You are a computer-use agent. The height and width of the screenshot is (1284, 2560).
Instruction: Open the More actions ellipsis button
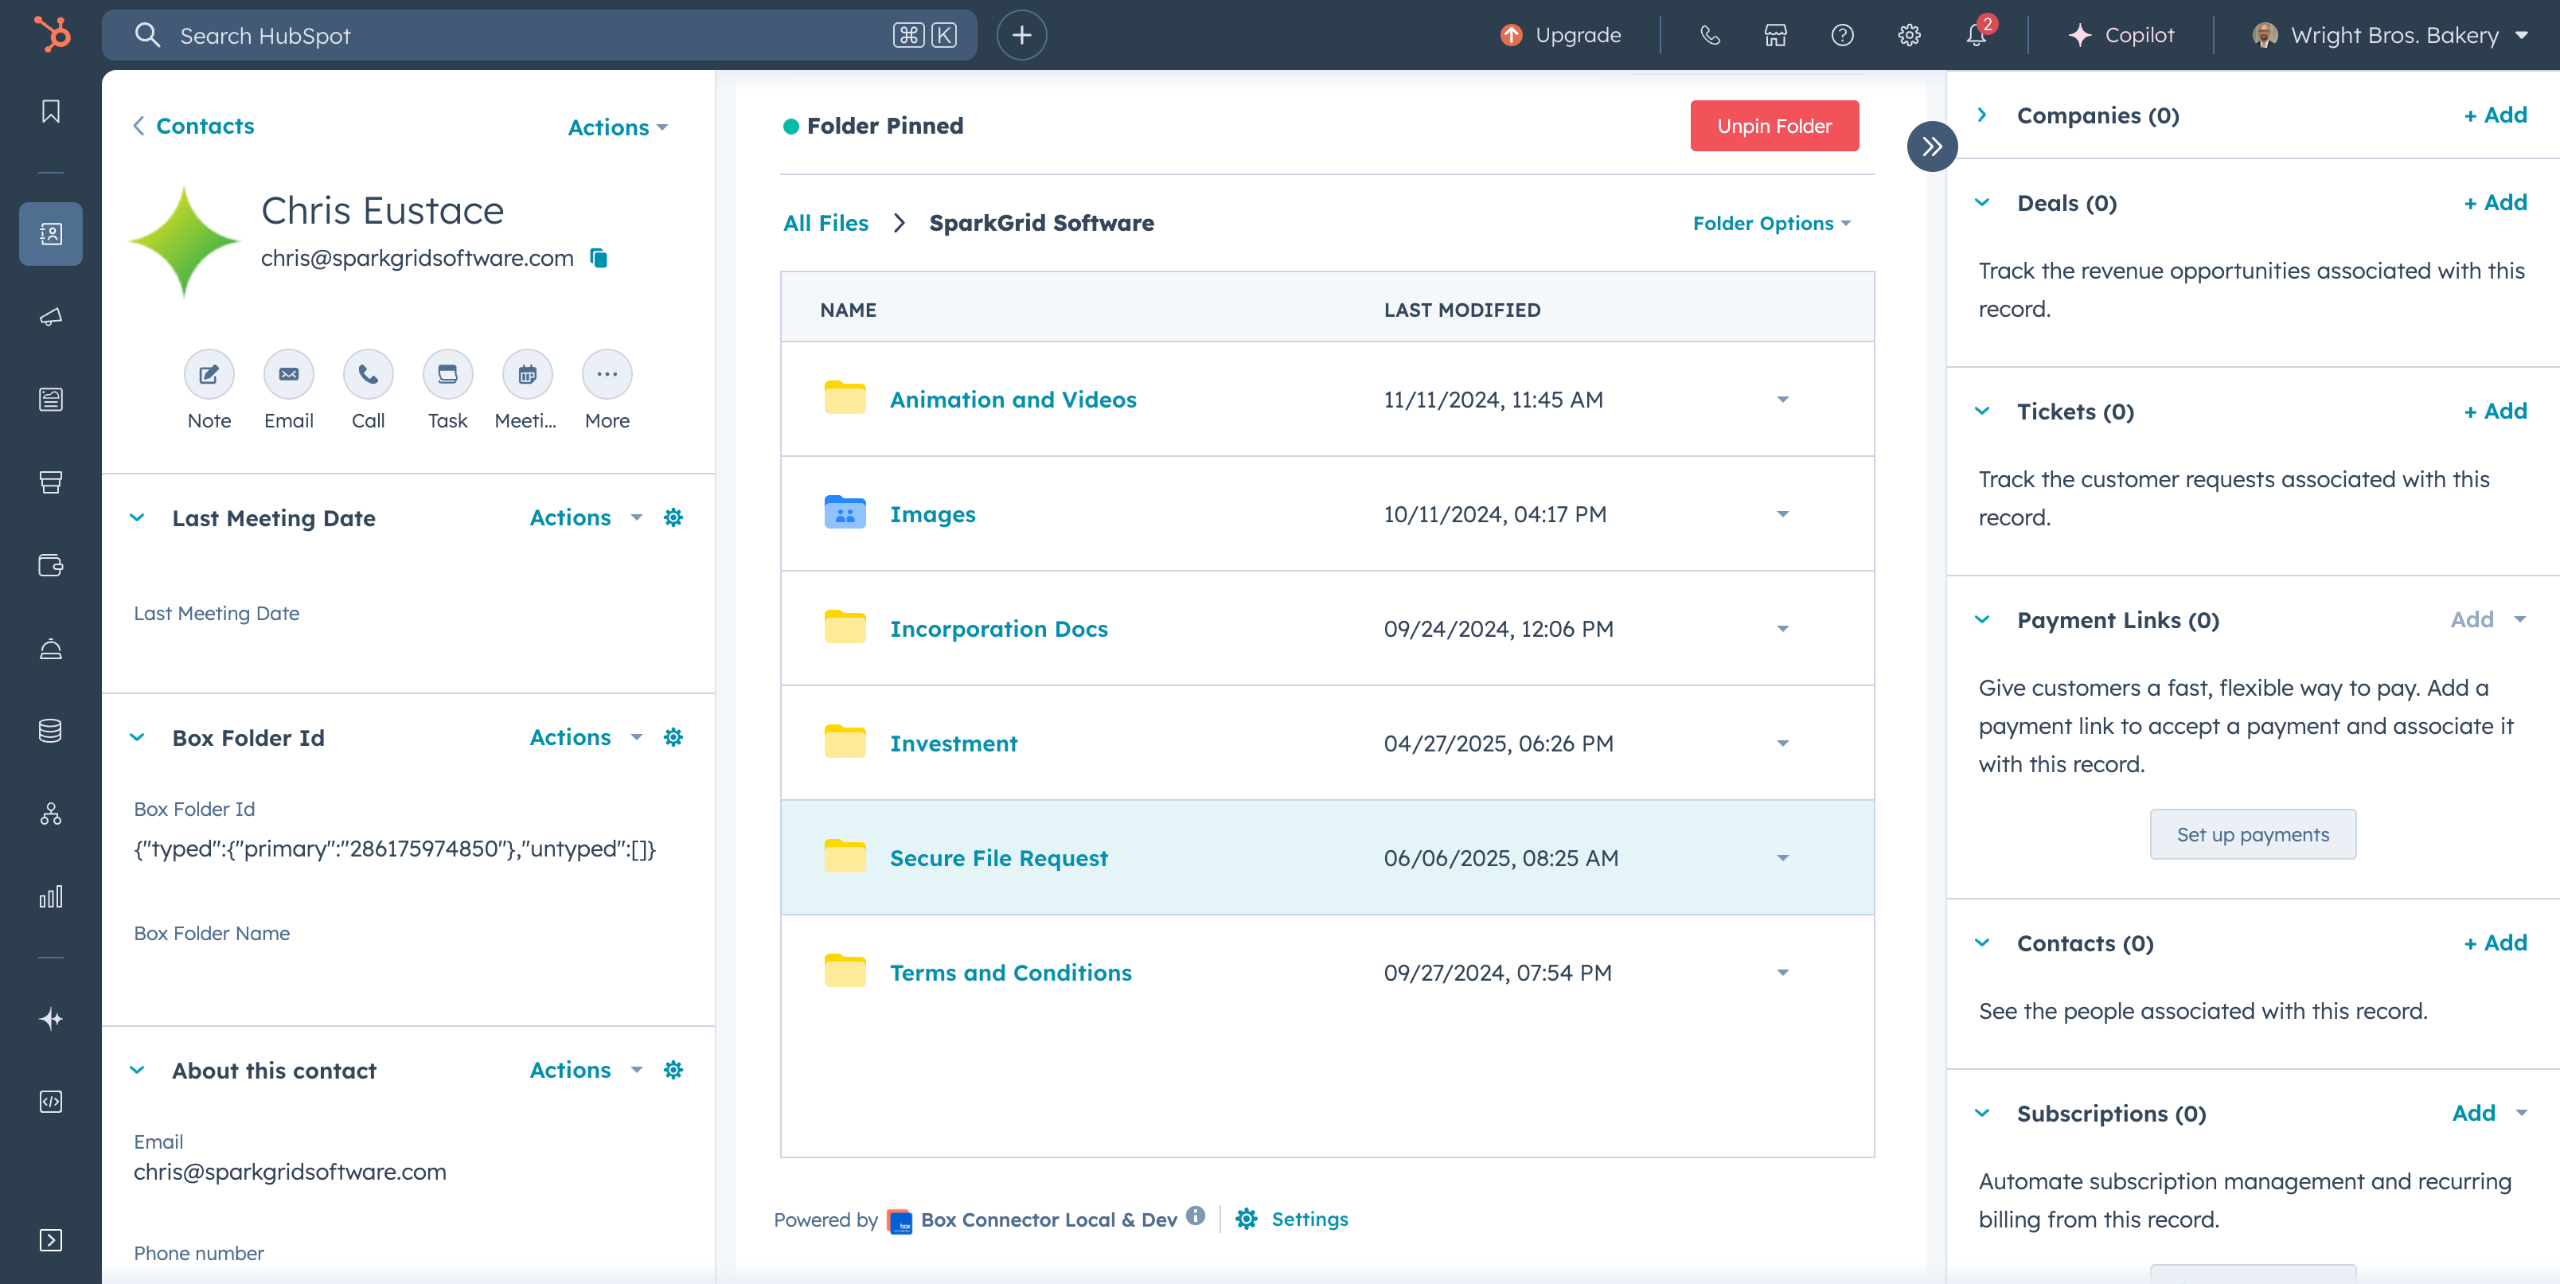pyautogui.click(x=607, y=375)
